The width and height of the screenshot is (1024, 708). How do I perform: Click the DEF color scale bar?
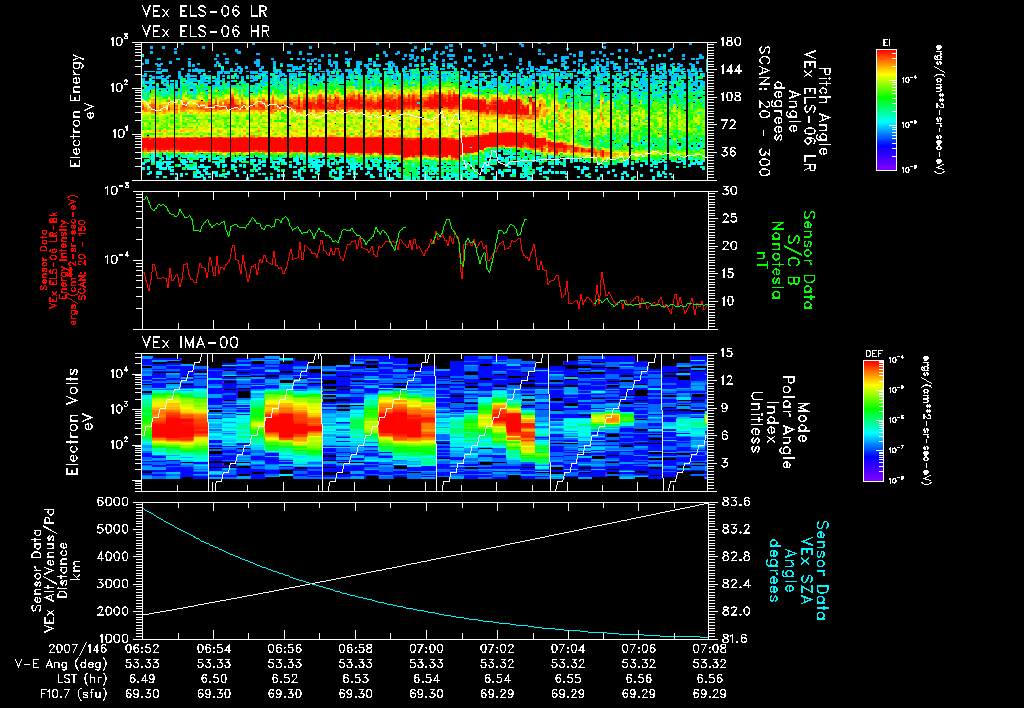[x=873, y=420]
